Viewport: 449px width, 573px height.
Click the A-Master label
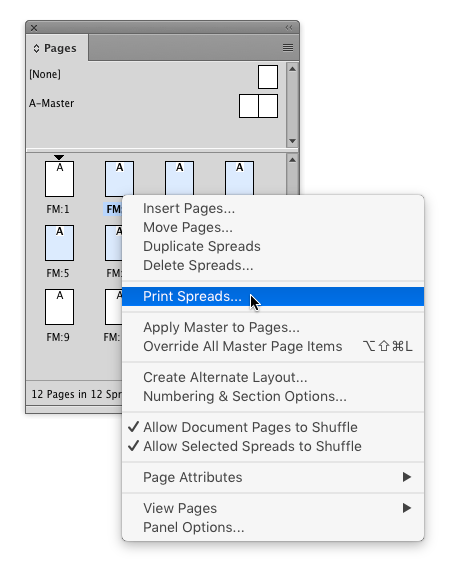point(52,103)
